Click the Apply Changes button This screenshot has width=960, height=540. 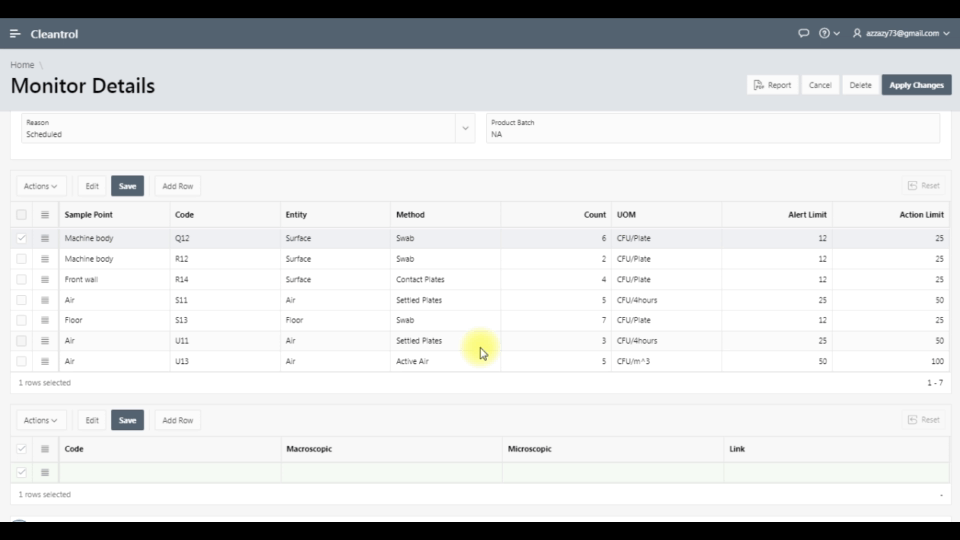(x=916, y=85)
